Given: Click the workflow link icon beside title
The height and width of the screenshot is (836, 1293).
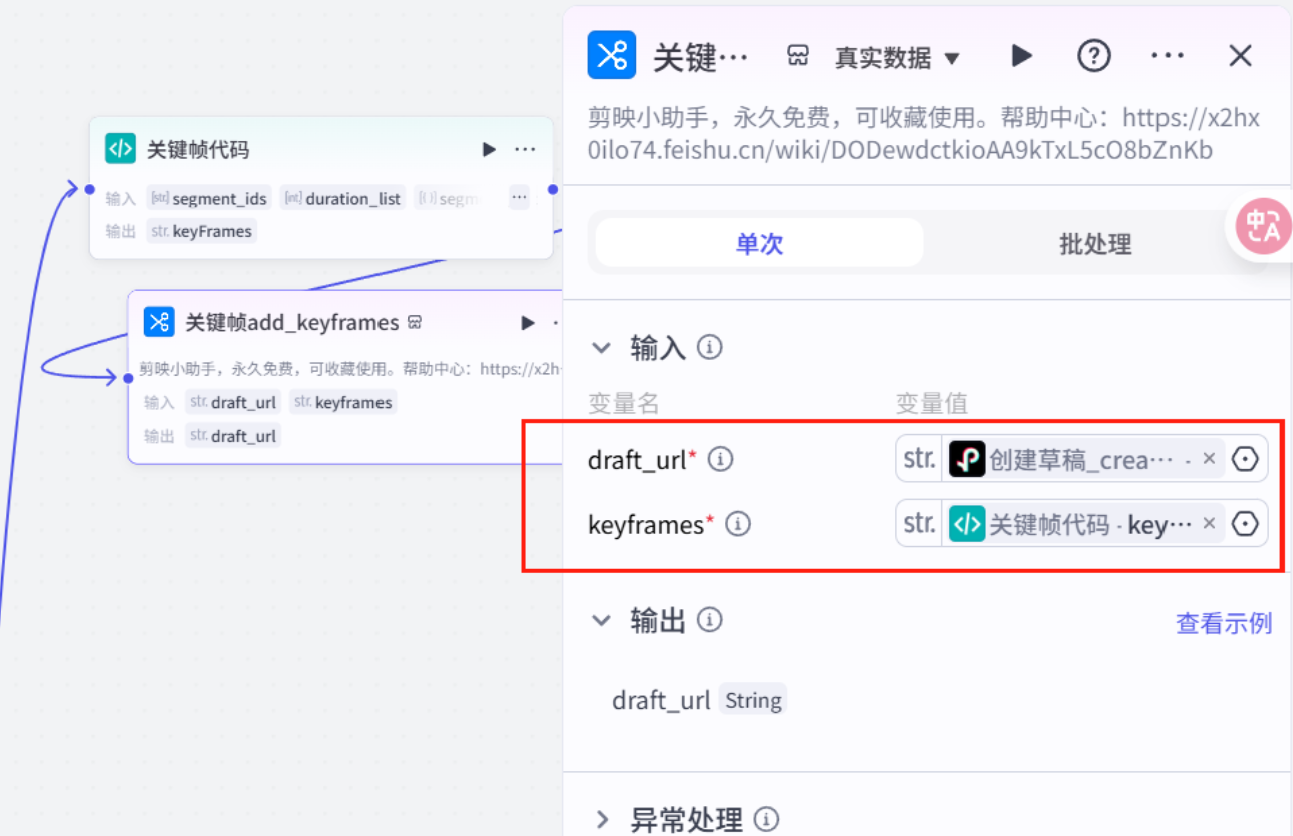Looking at the screenshot, I should point(797,56).
